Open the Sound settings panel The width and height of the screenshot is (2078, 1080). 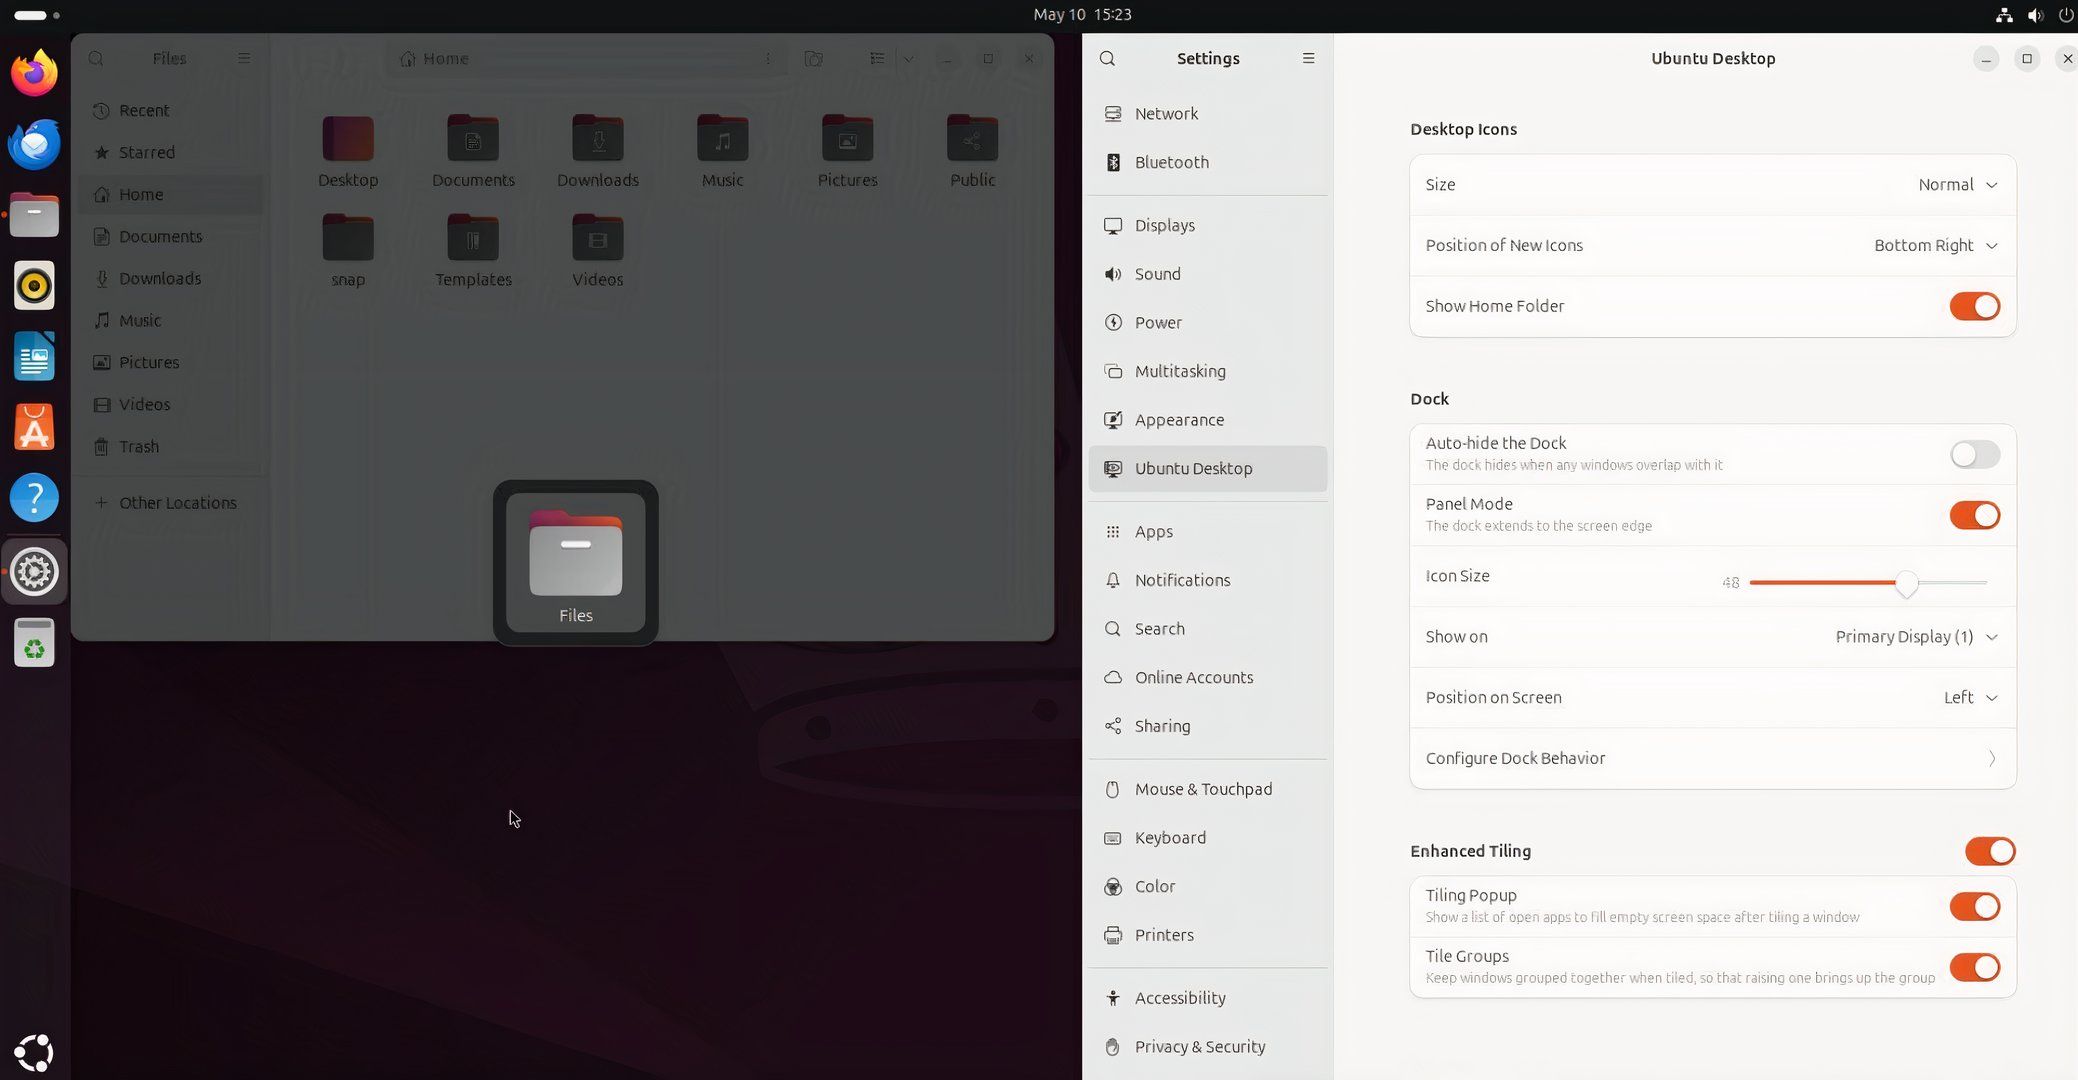point(1208,274)
